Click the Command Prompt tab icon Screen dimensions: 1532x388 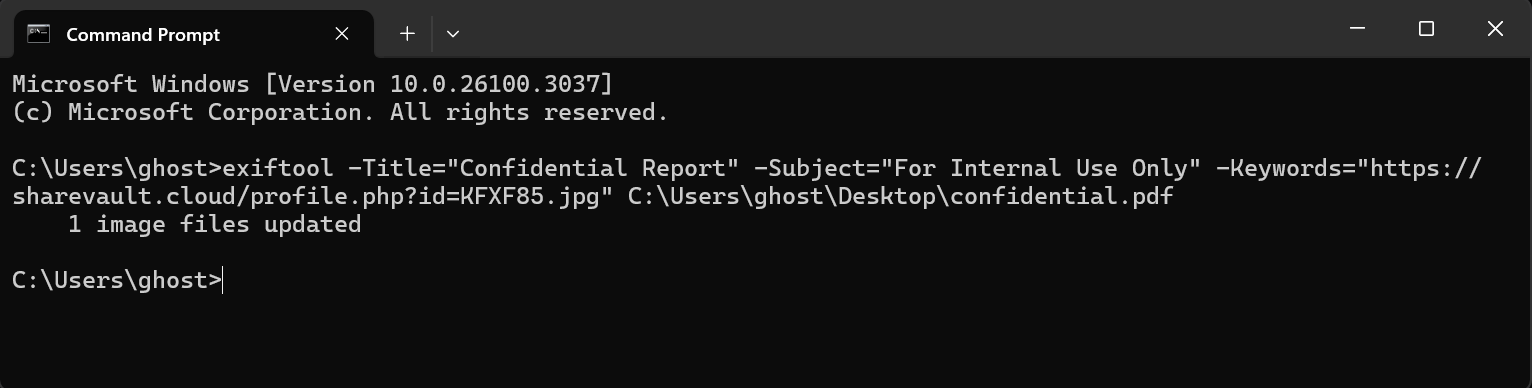(39, 33)
